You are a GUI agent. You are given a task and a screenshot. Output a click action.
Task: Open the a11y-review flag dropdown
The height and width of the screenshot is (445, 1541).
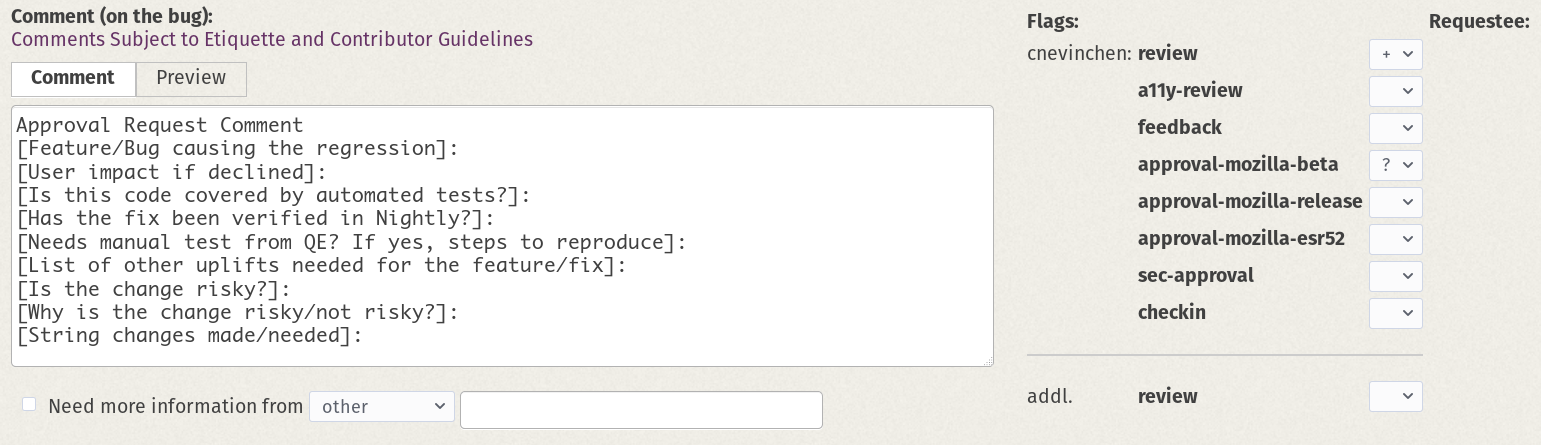1395,91
